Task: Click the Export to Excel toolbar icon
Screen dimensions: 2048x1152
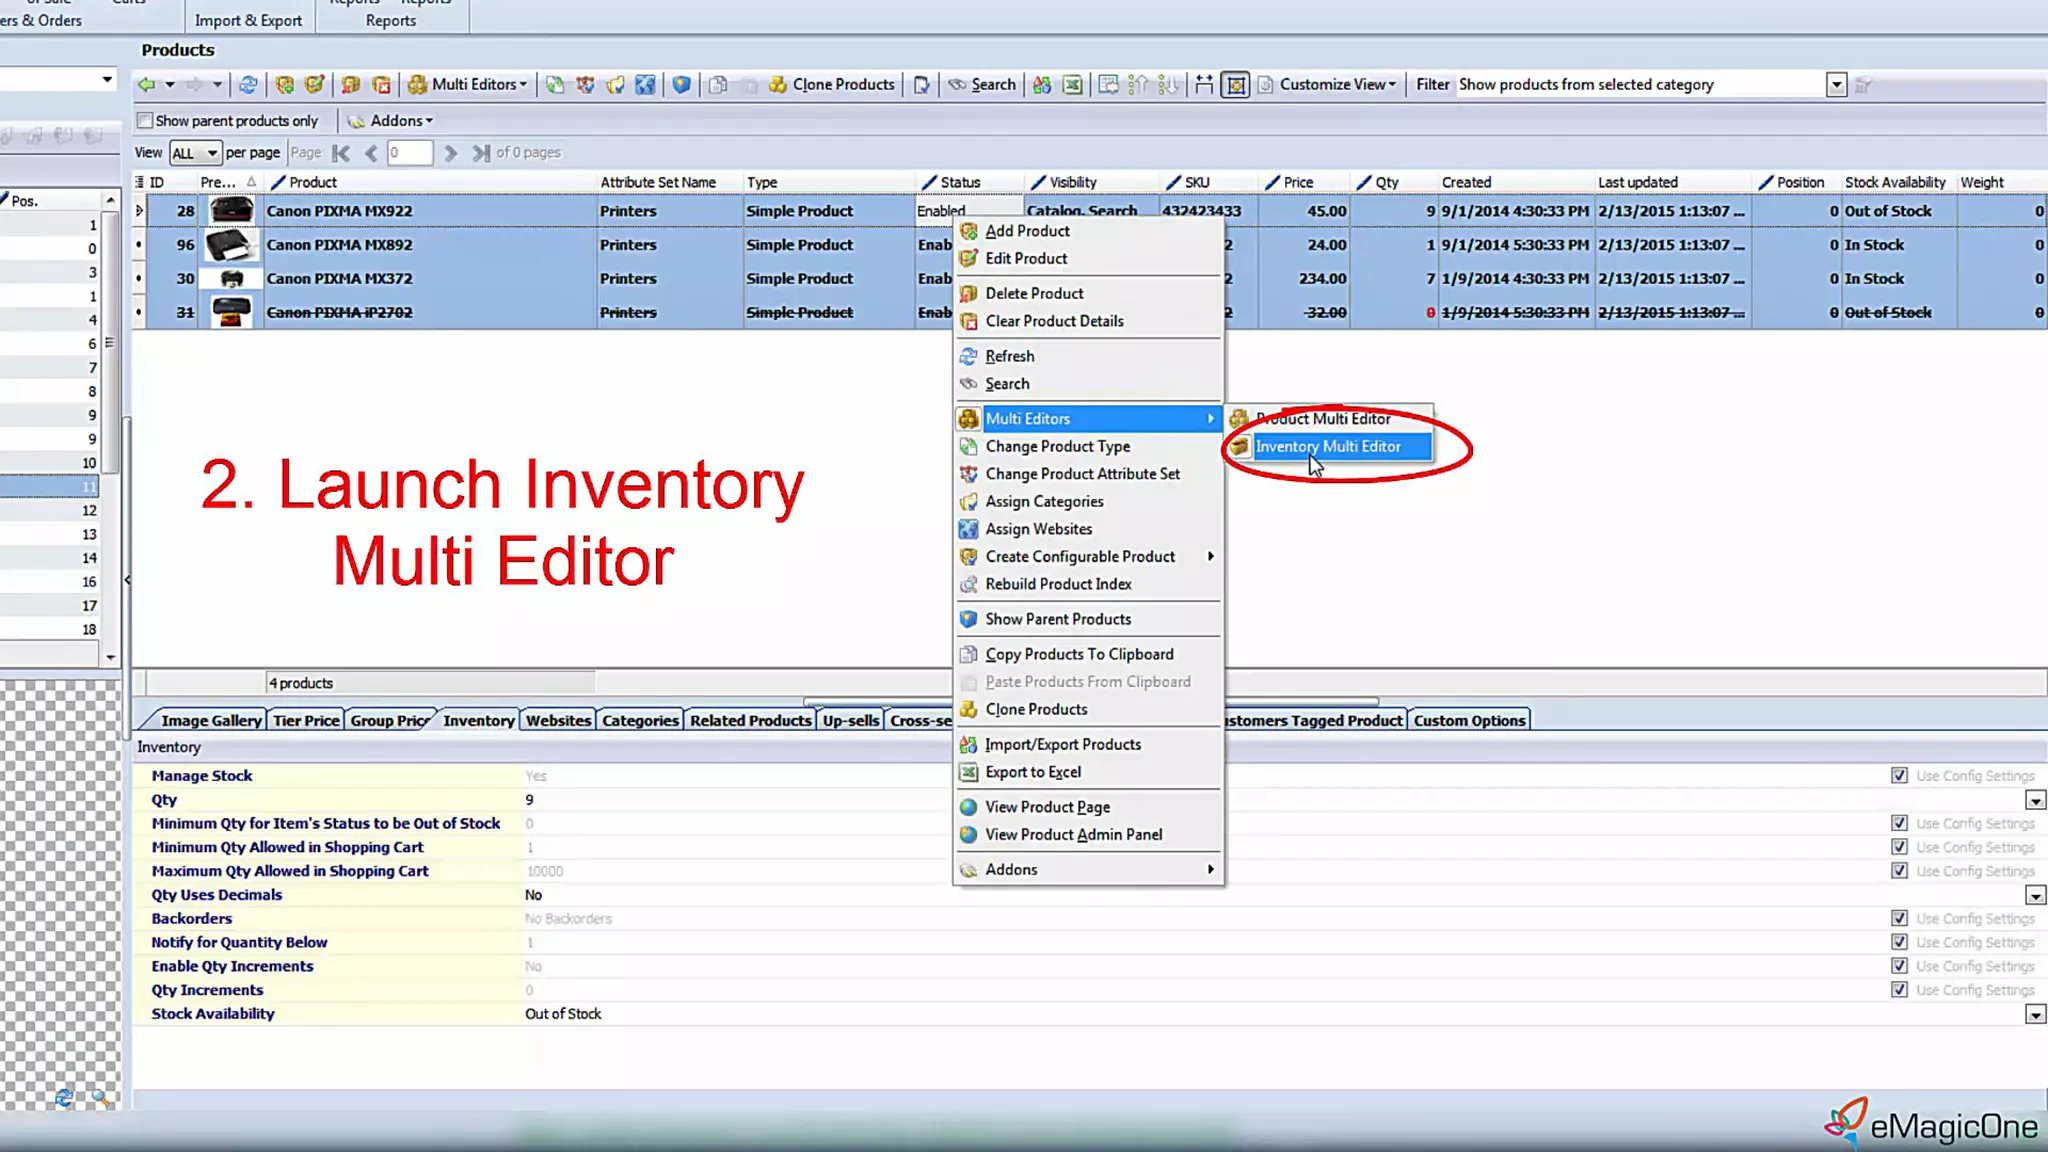Action: tap(1072, 85)
